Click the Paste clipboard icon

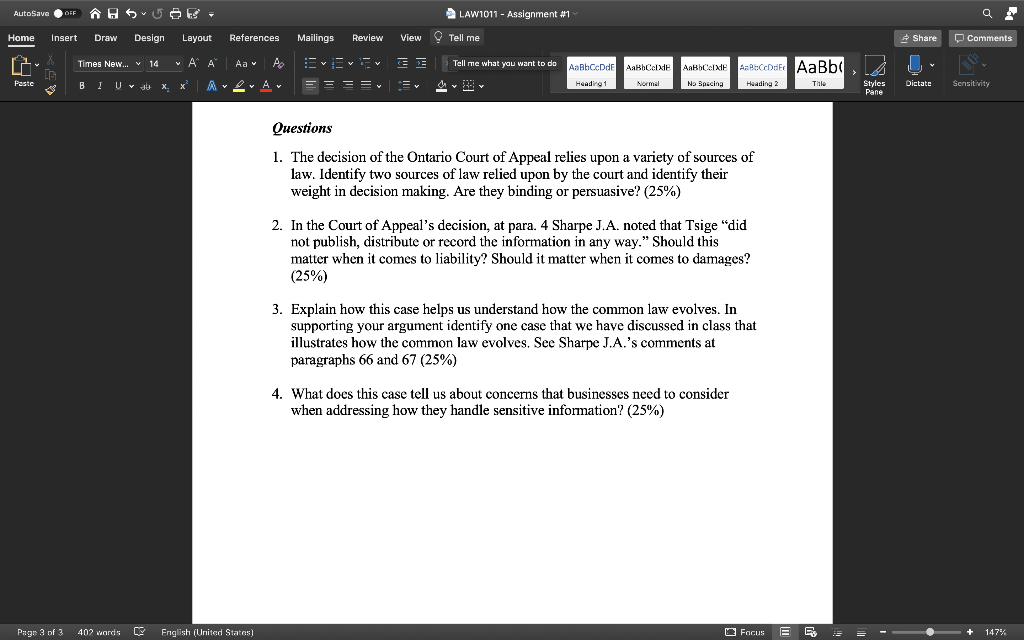coord(21,65)
